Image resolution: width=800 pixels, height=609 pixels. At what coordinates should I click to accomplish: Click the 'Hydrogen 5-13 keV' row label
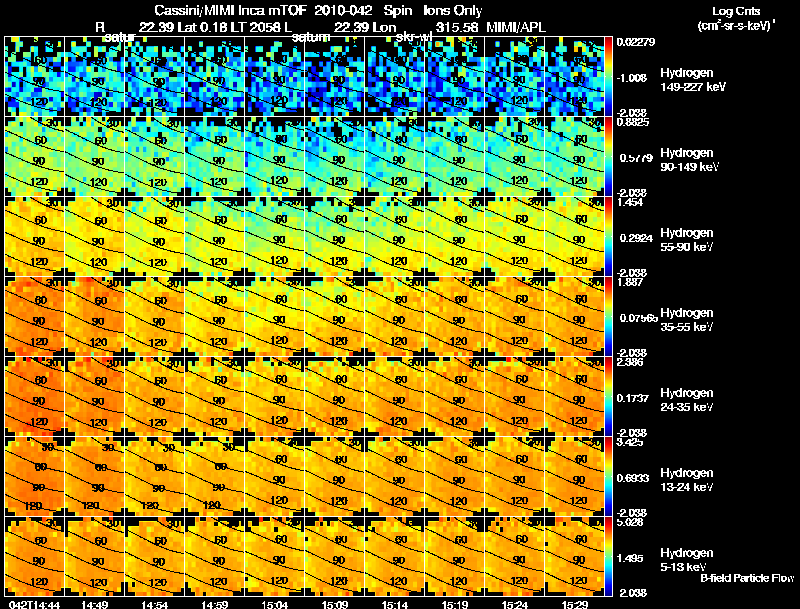click(x=687, y=560)
